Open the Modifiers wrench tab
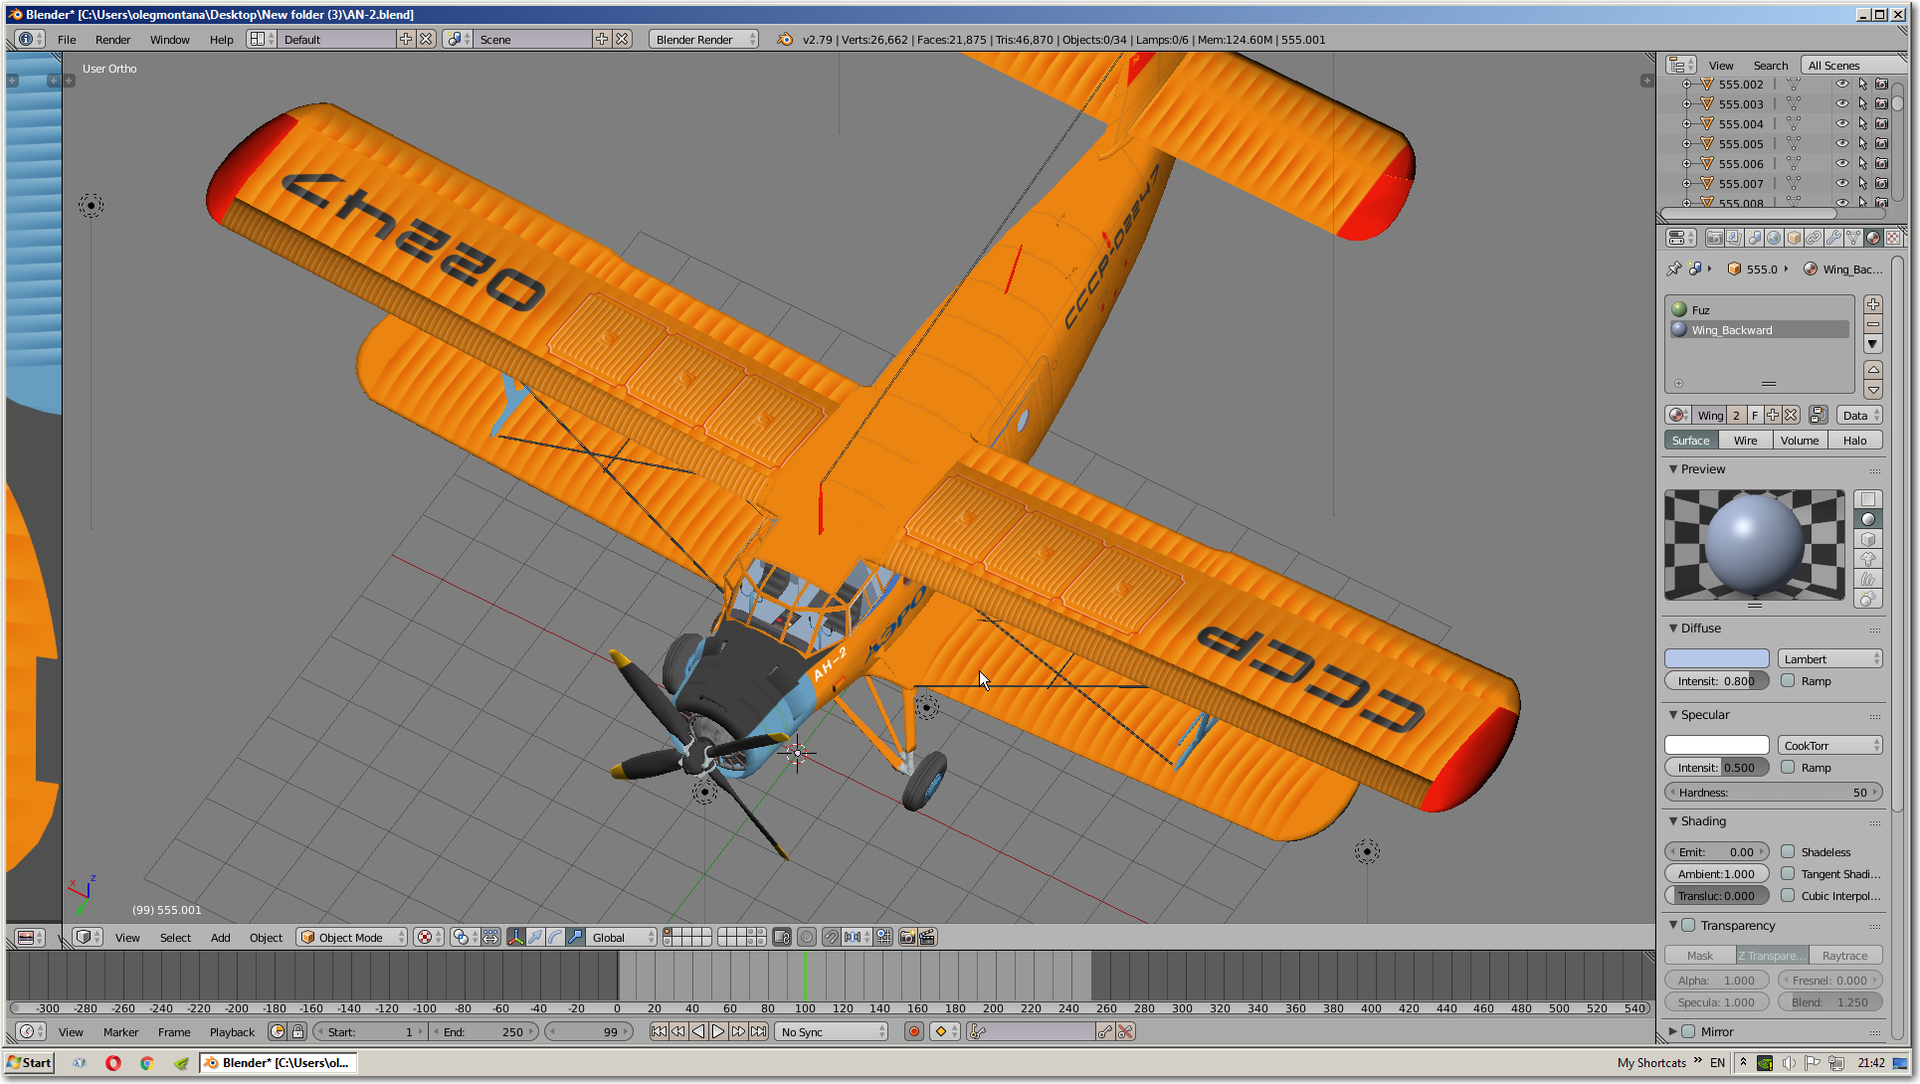The height and width of the screenshot is (1084, 1920). coord(1834,238)
